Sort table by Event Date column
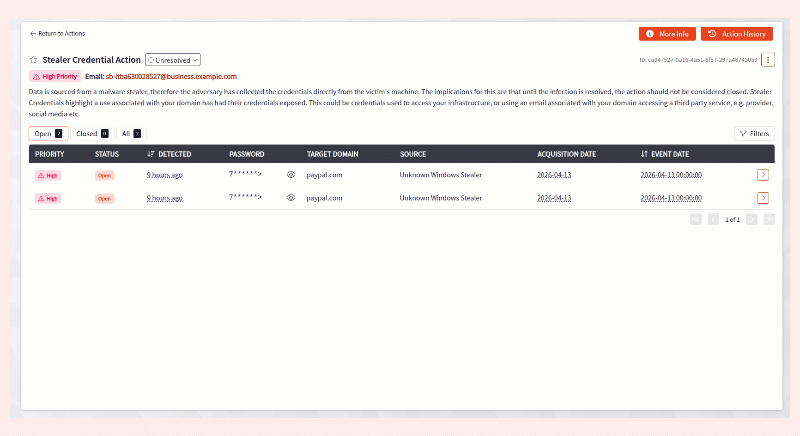The image size is (800, 436). click(x=664, y=154)
